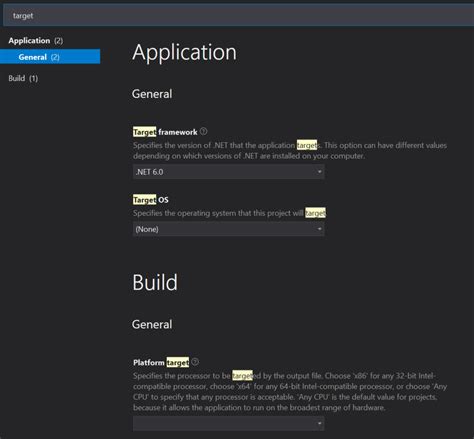Click the large 'Application' page heading
The image size is (474, 439).
(184, 52)
